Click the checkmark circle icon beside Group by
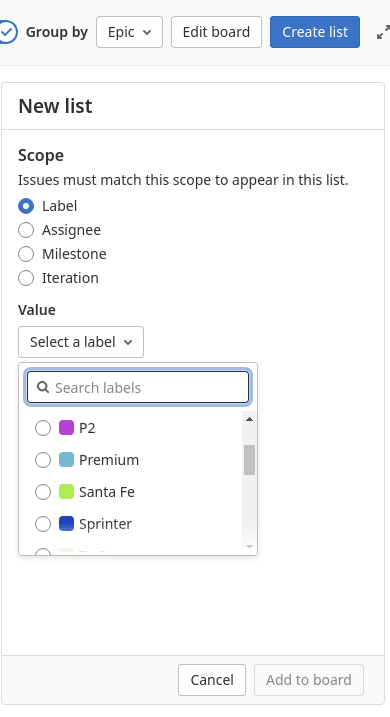The width and height of the screenshot is (390, 717). click(x=8, y=32)
